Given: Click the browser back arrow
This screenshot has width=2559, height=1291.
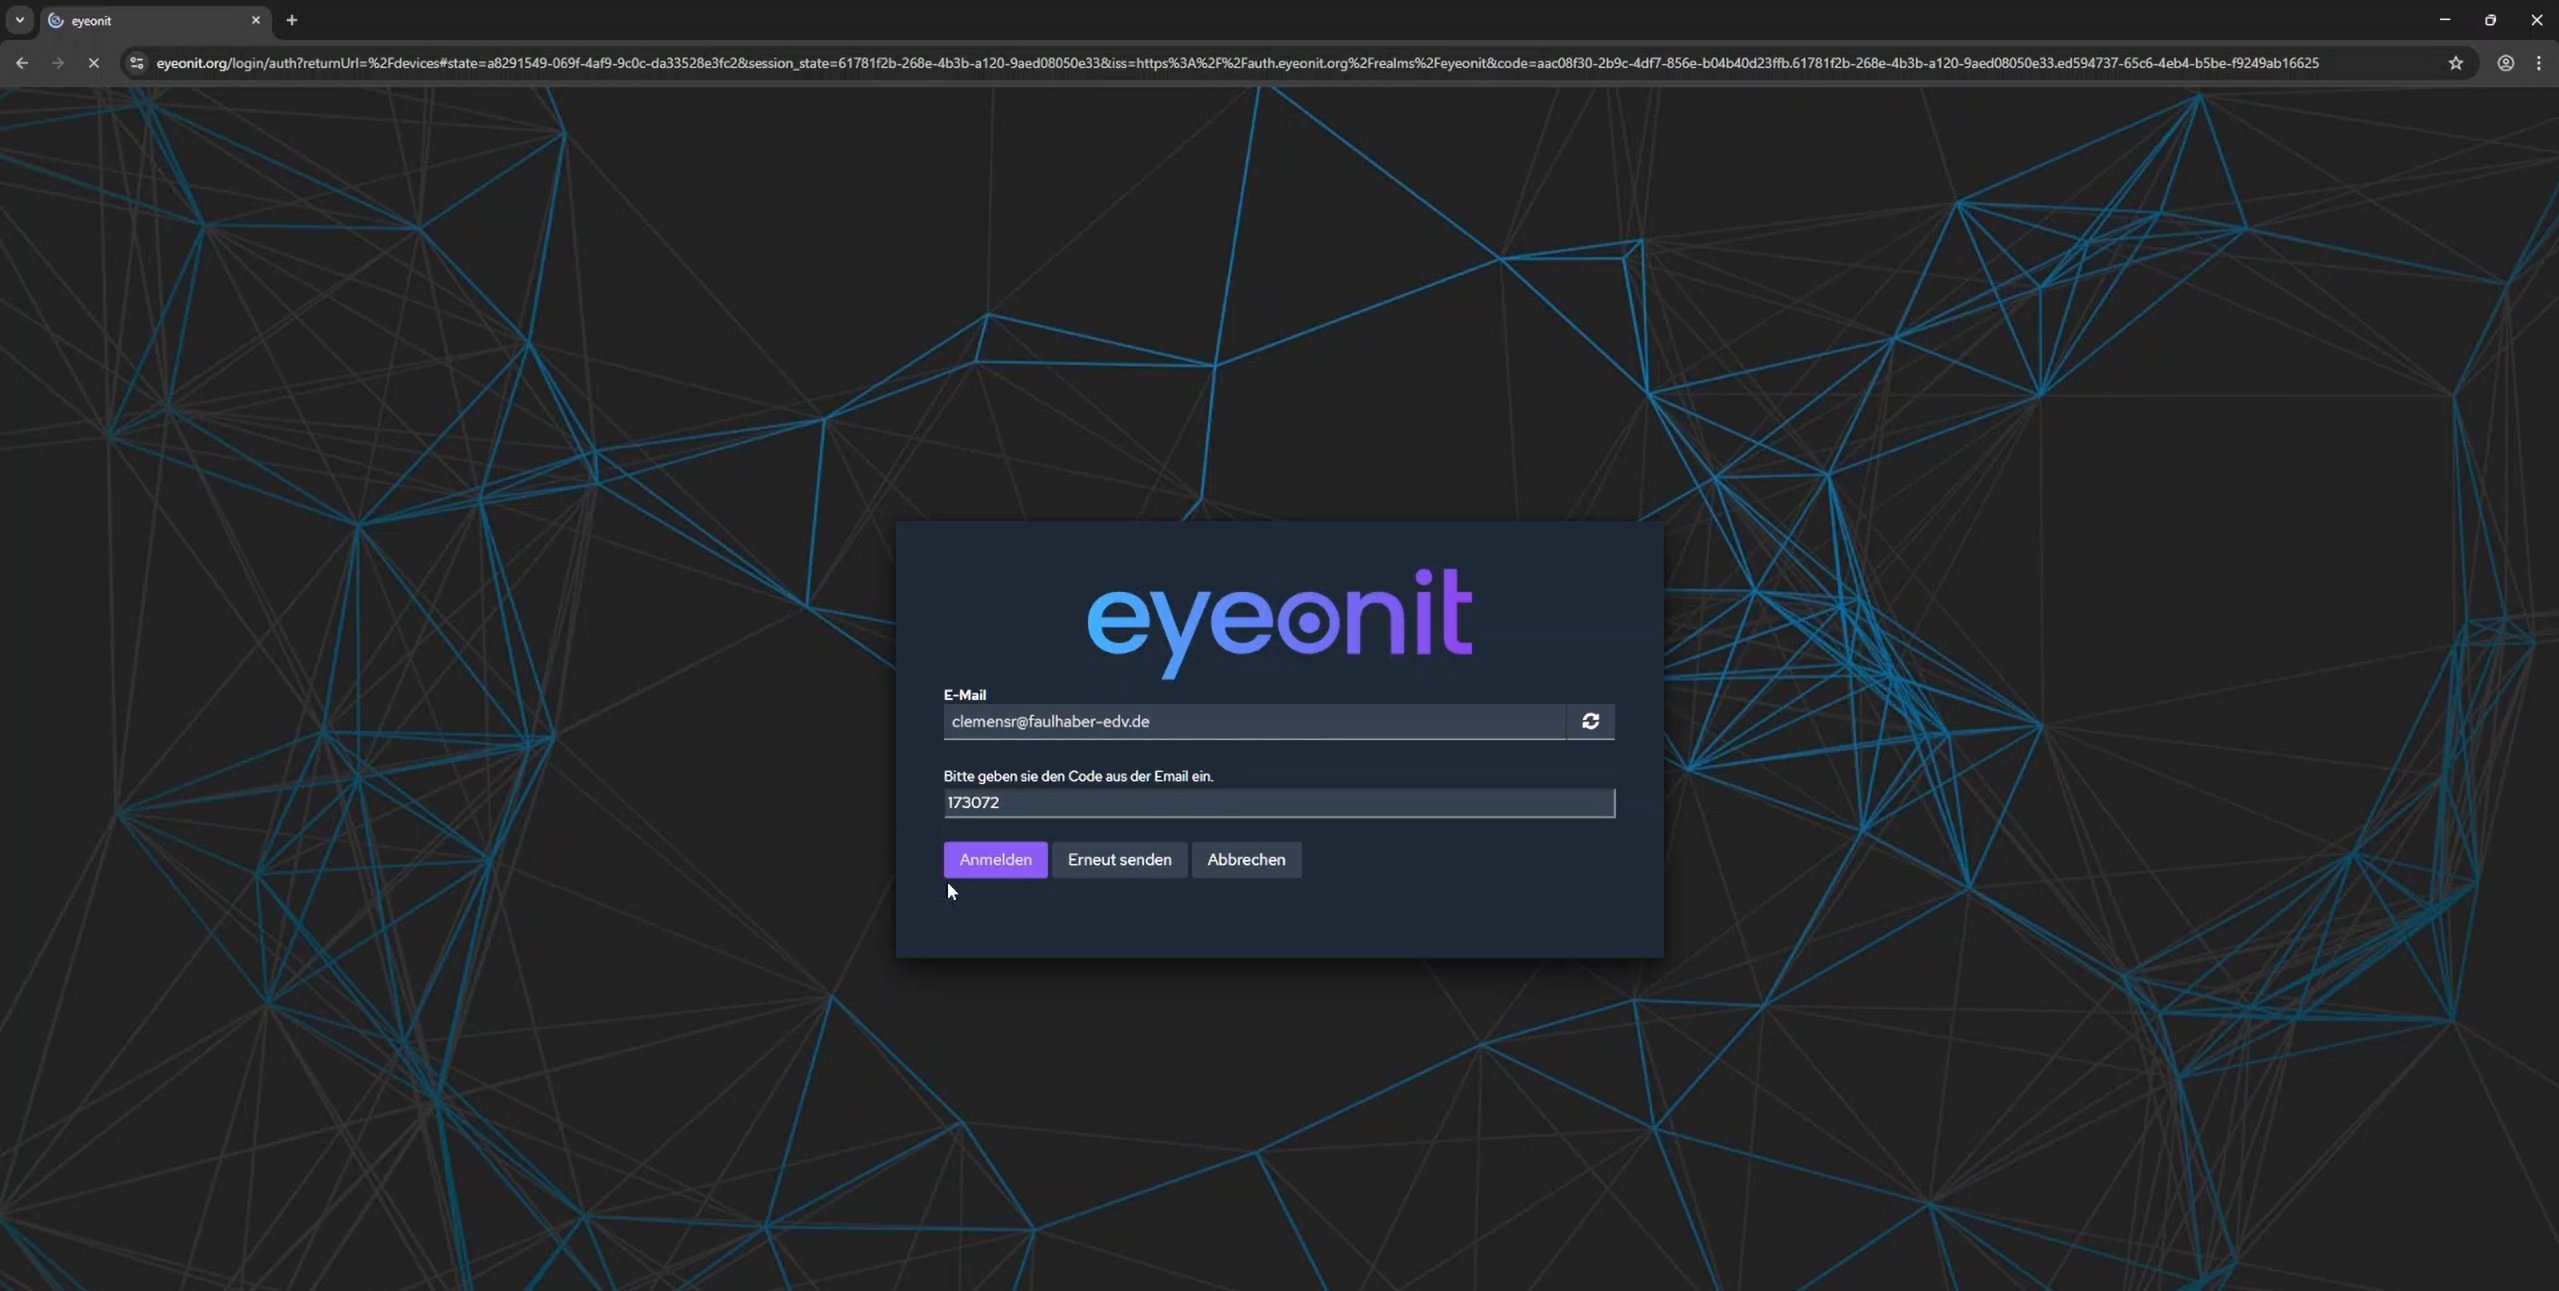Looking at the screenshot, I should pyautogui.click(x=22, y=63).
